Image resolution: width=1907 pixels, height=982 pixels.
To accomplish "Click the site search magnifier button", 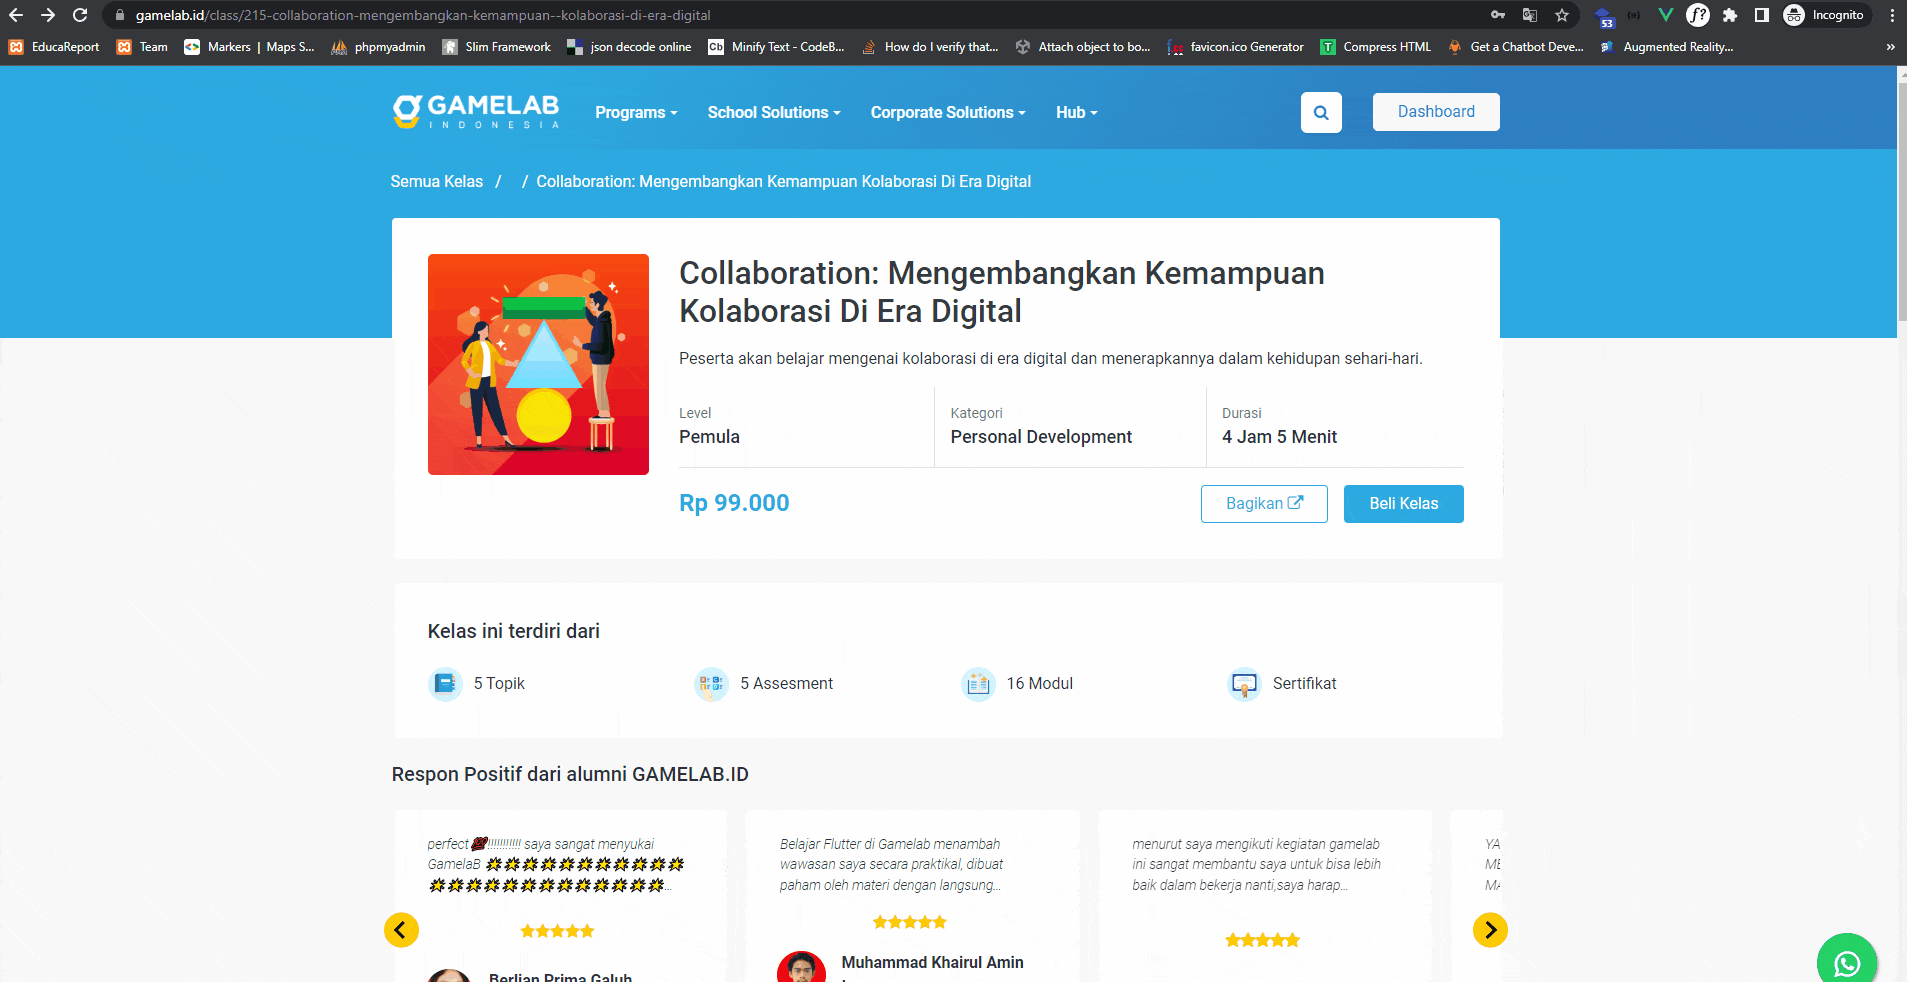I will coord(1321,112).
